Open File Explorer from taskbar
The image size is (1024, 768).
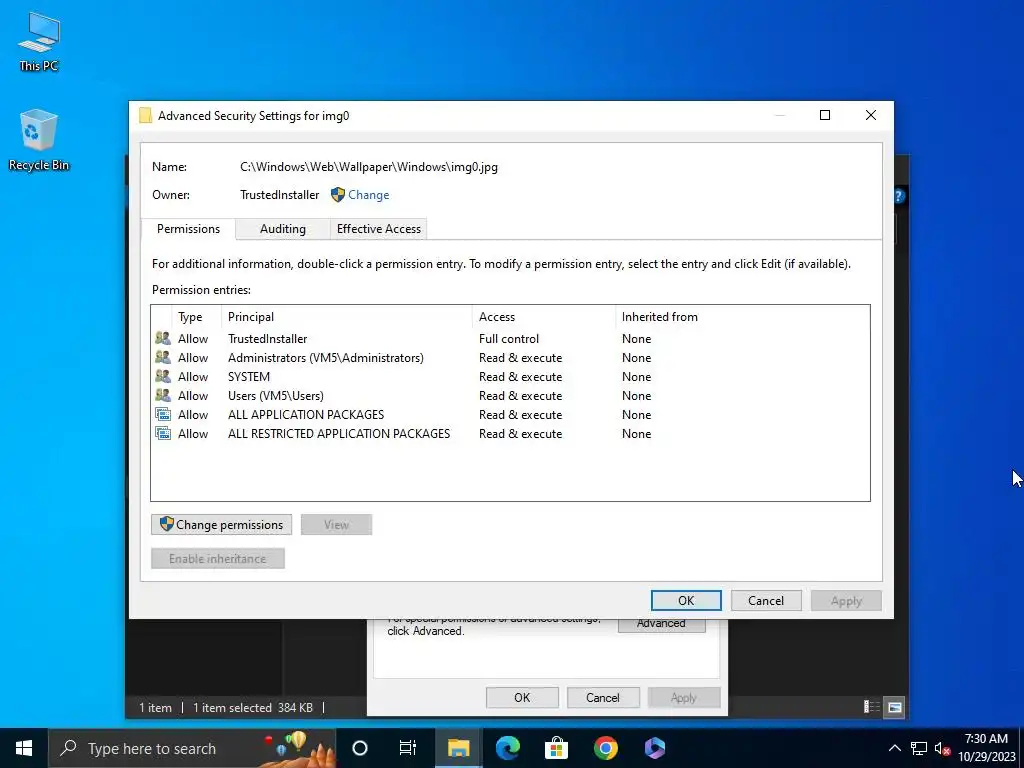coord(458,748)
